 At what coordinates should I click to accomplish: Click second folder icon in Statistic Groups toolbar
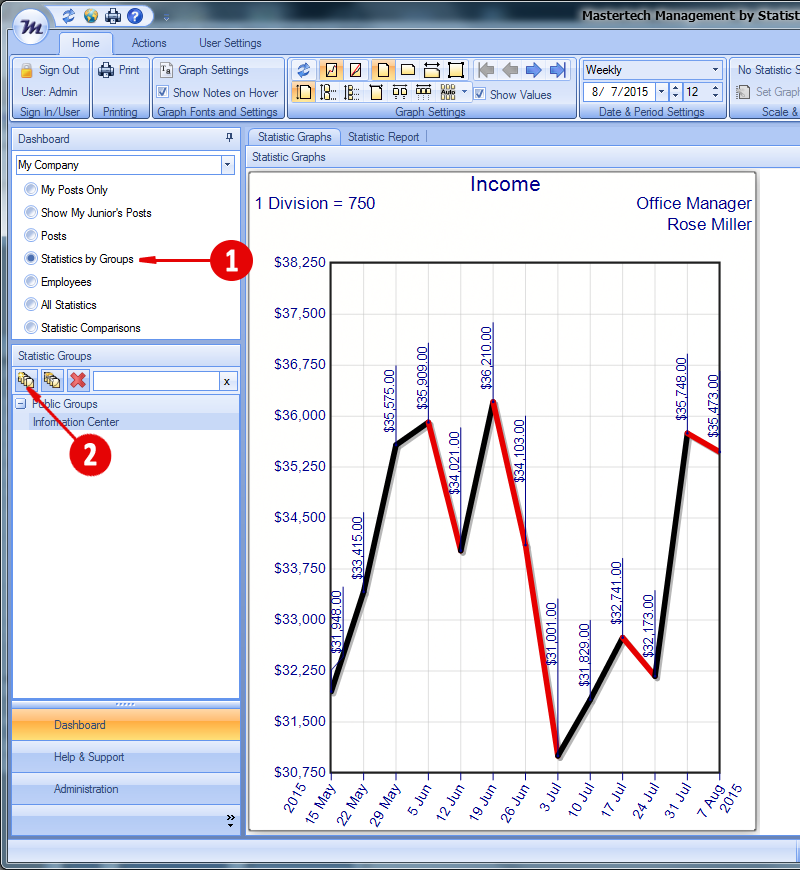tap(52, 381)
